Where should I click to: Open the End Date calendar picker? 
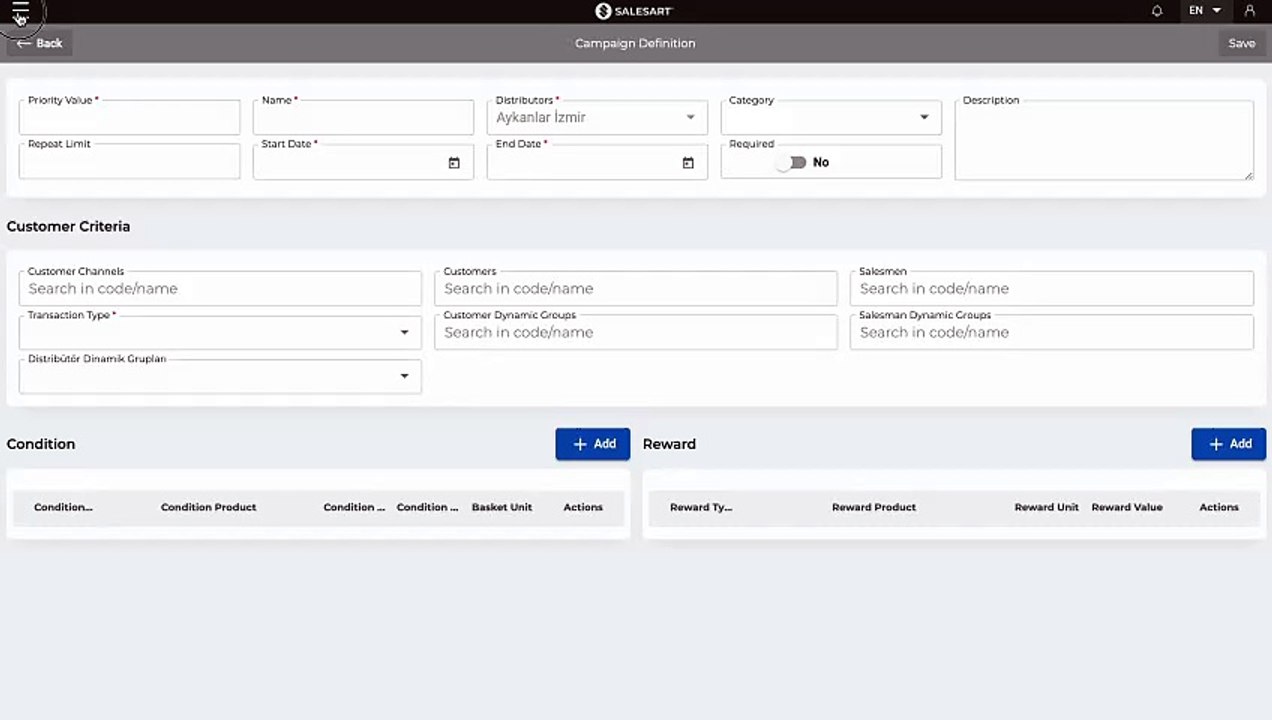coord(688,163)
